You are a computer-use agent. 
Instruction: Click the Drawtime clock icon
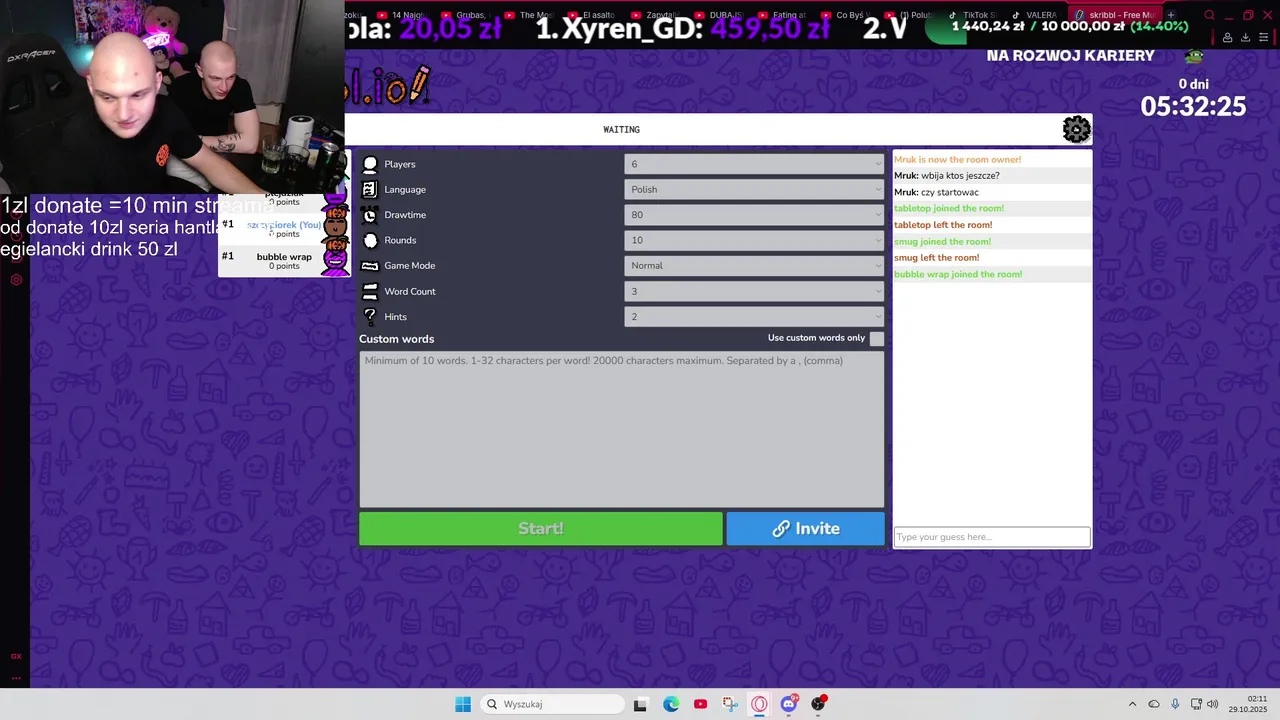click(x=370, y=215)
